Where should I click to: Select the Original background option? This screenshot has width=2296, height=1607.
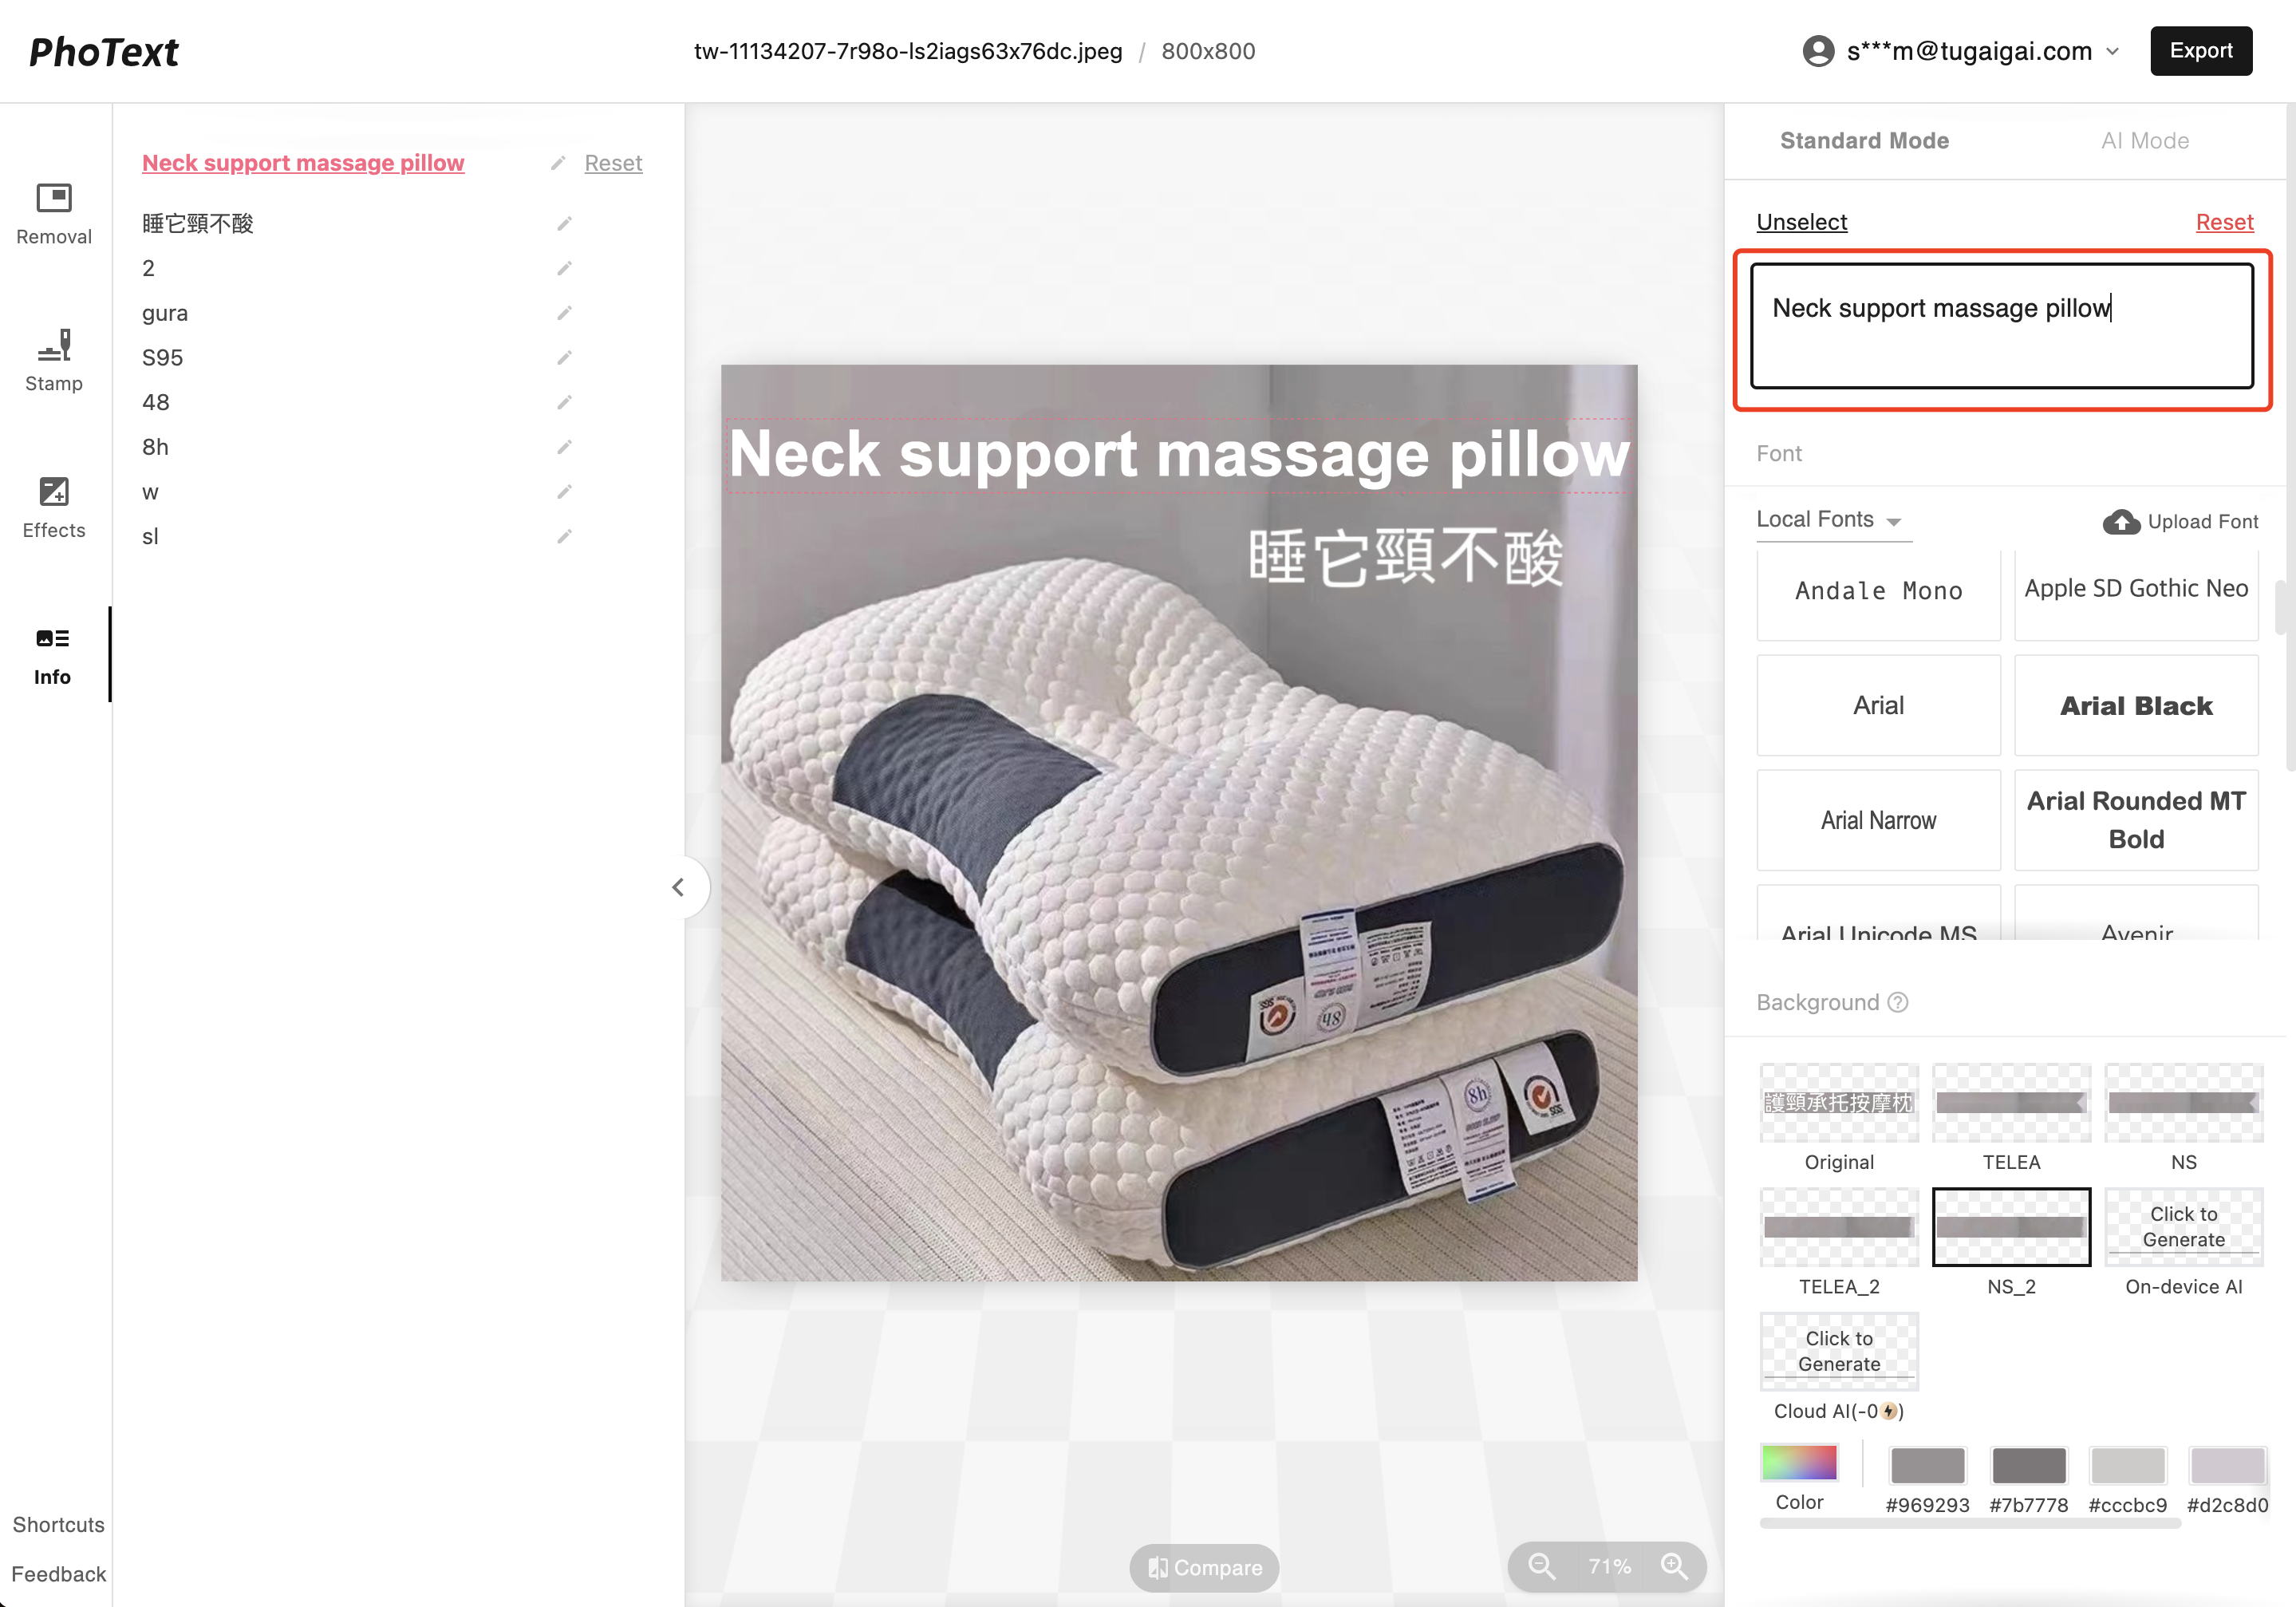coord(1838,1103)
